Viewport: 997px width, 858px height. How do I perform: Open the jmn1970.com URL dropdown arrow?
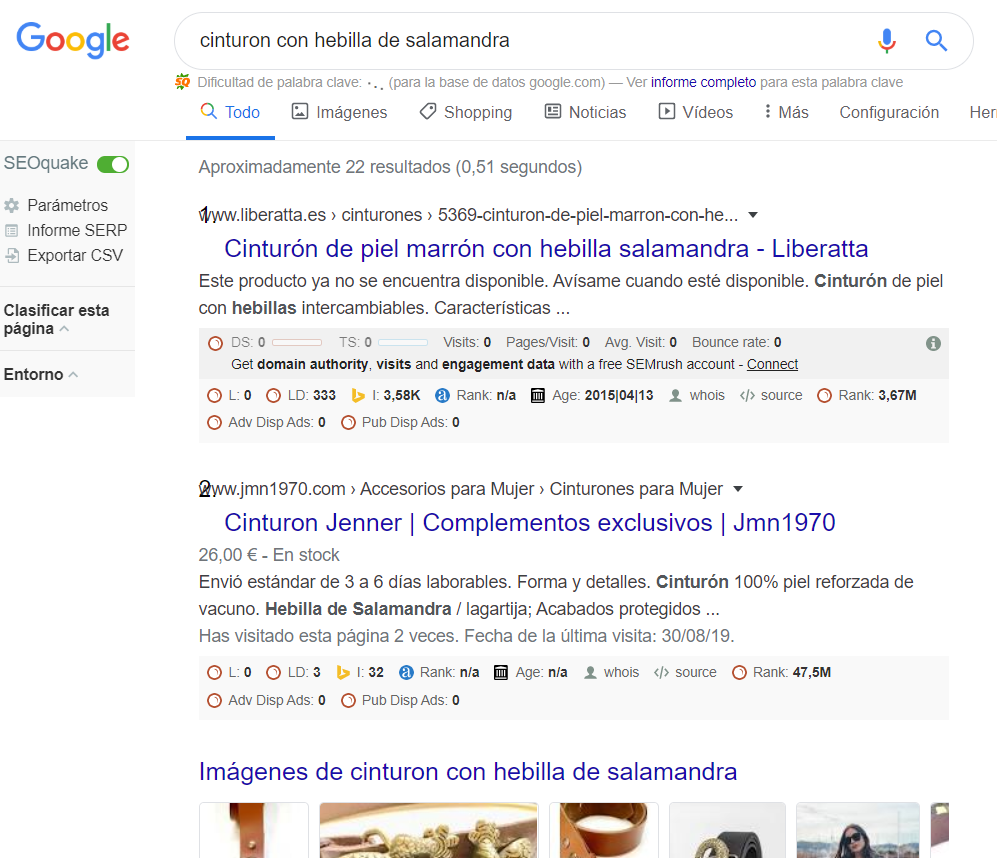click(738, 489)
